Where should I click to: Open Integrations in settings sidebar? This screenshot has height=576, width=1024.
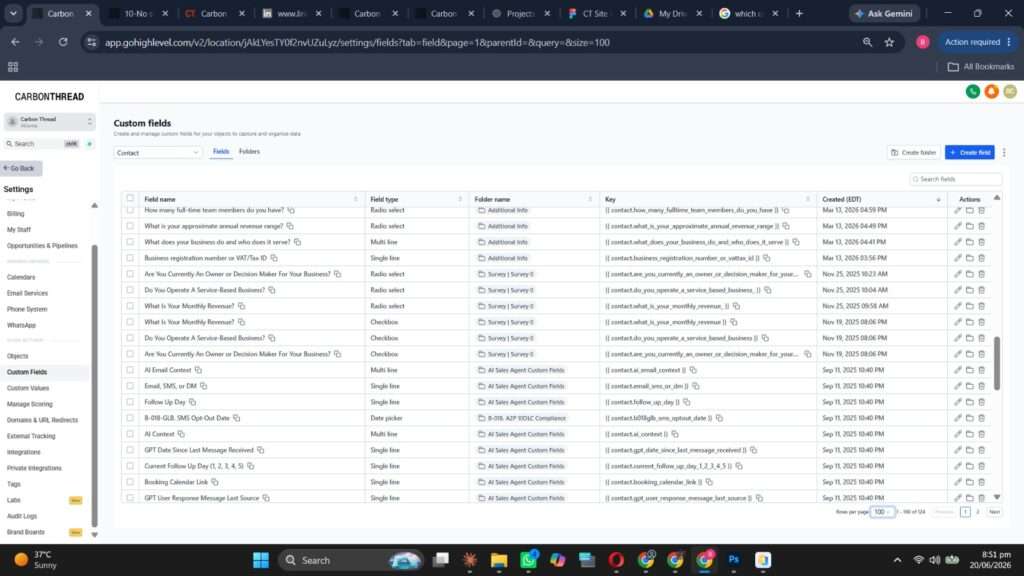24,452
